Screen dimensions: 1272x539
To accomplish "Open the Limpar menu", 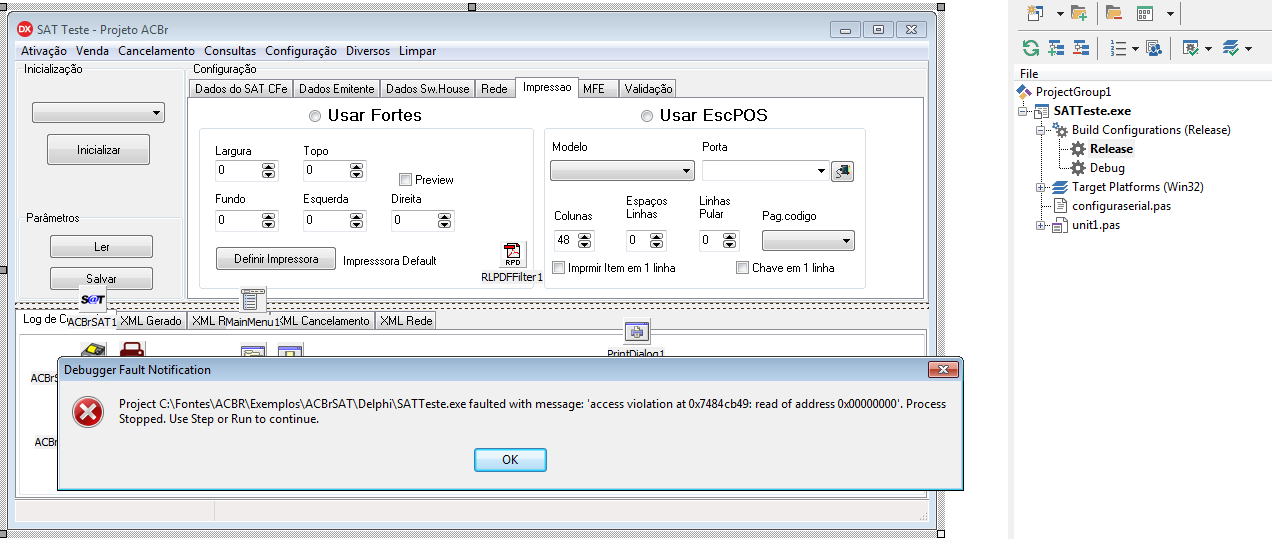I will tap(417, 51).
